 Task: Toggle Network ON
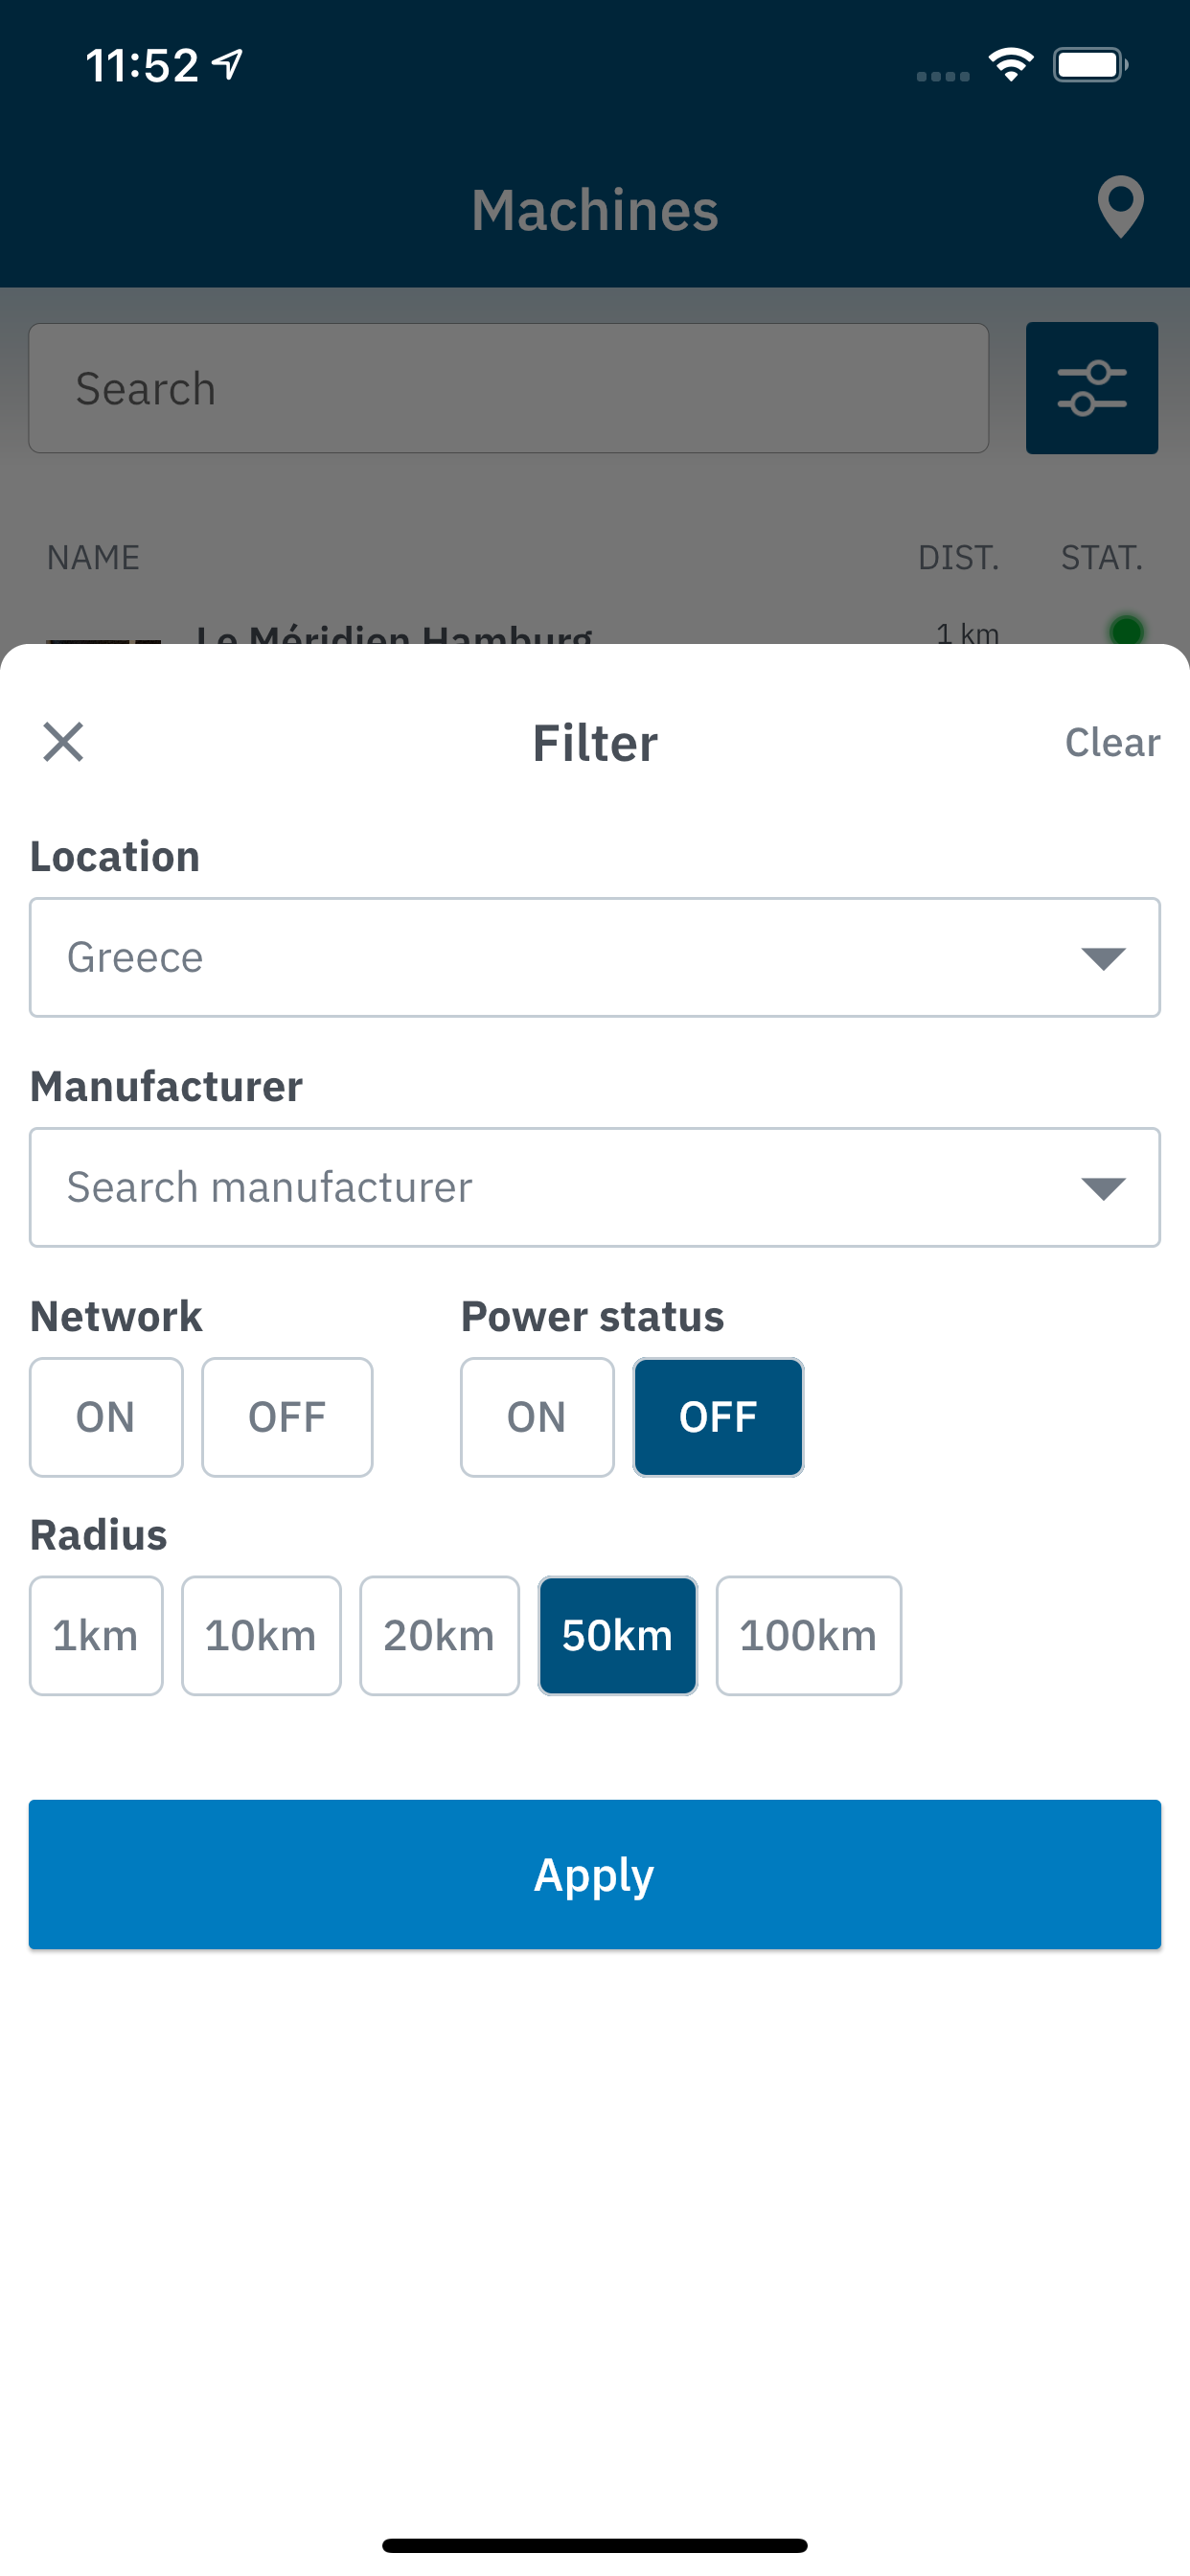(x=106, y=1417)
